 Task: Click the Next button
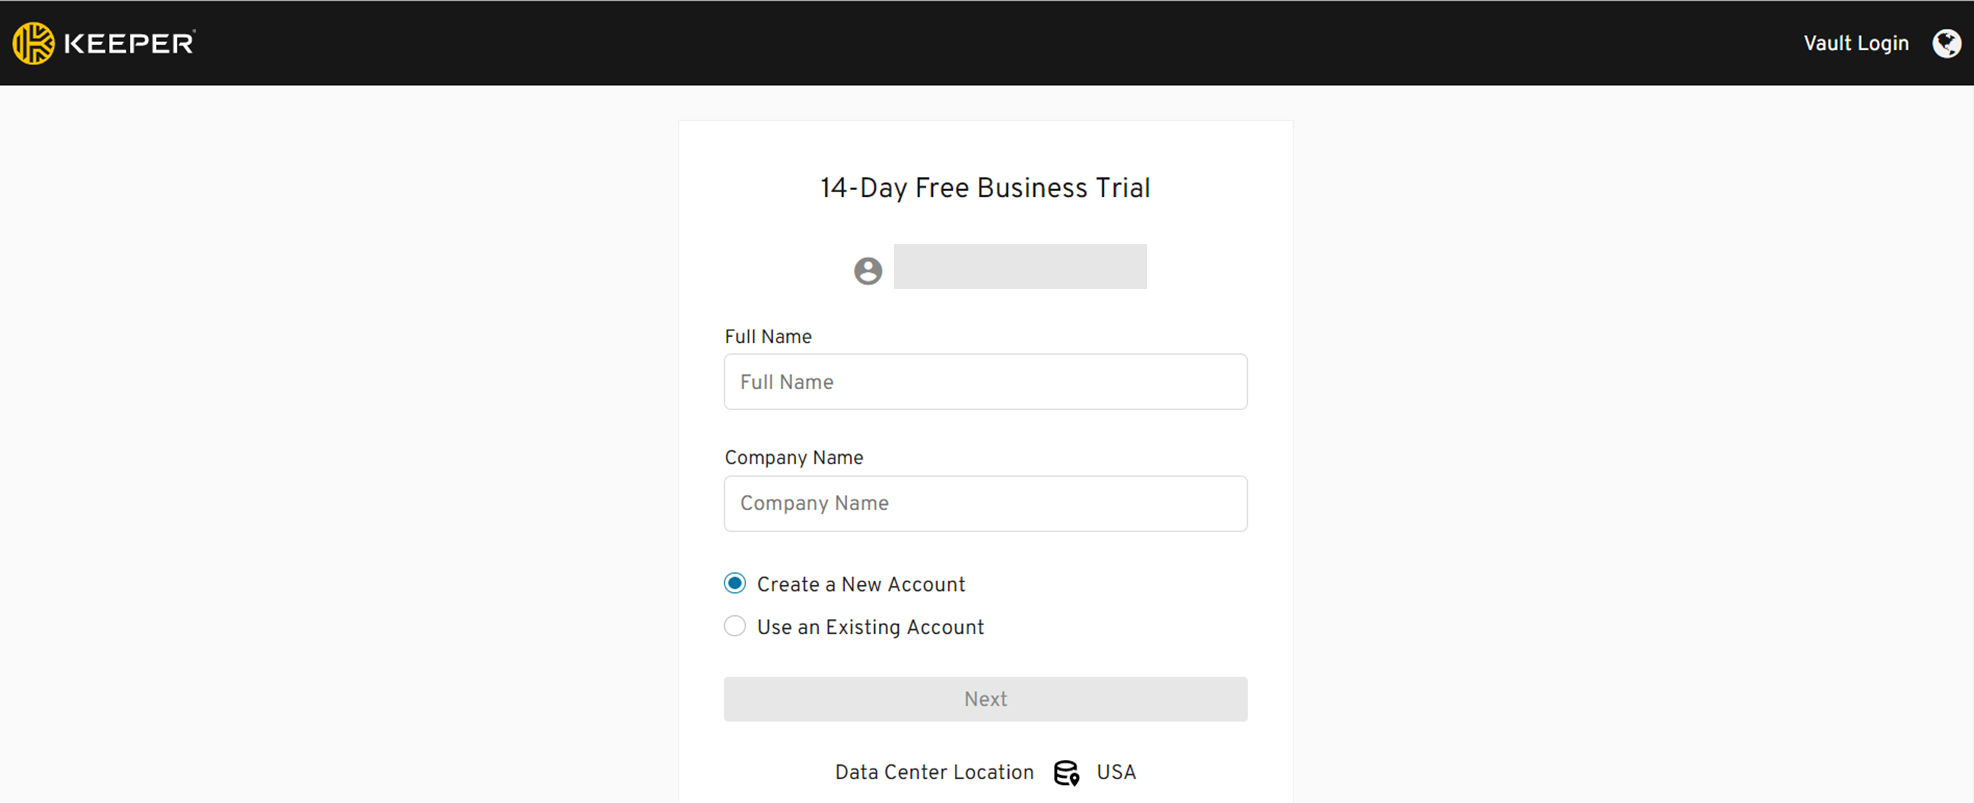coord(985,699)
